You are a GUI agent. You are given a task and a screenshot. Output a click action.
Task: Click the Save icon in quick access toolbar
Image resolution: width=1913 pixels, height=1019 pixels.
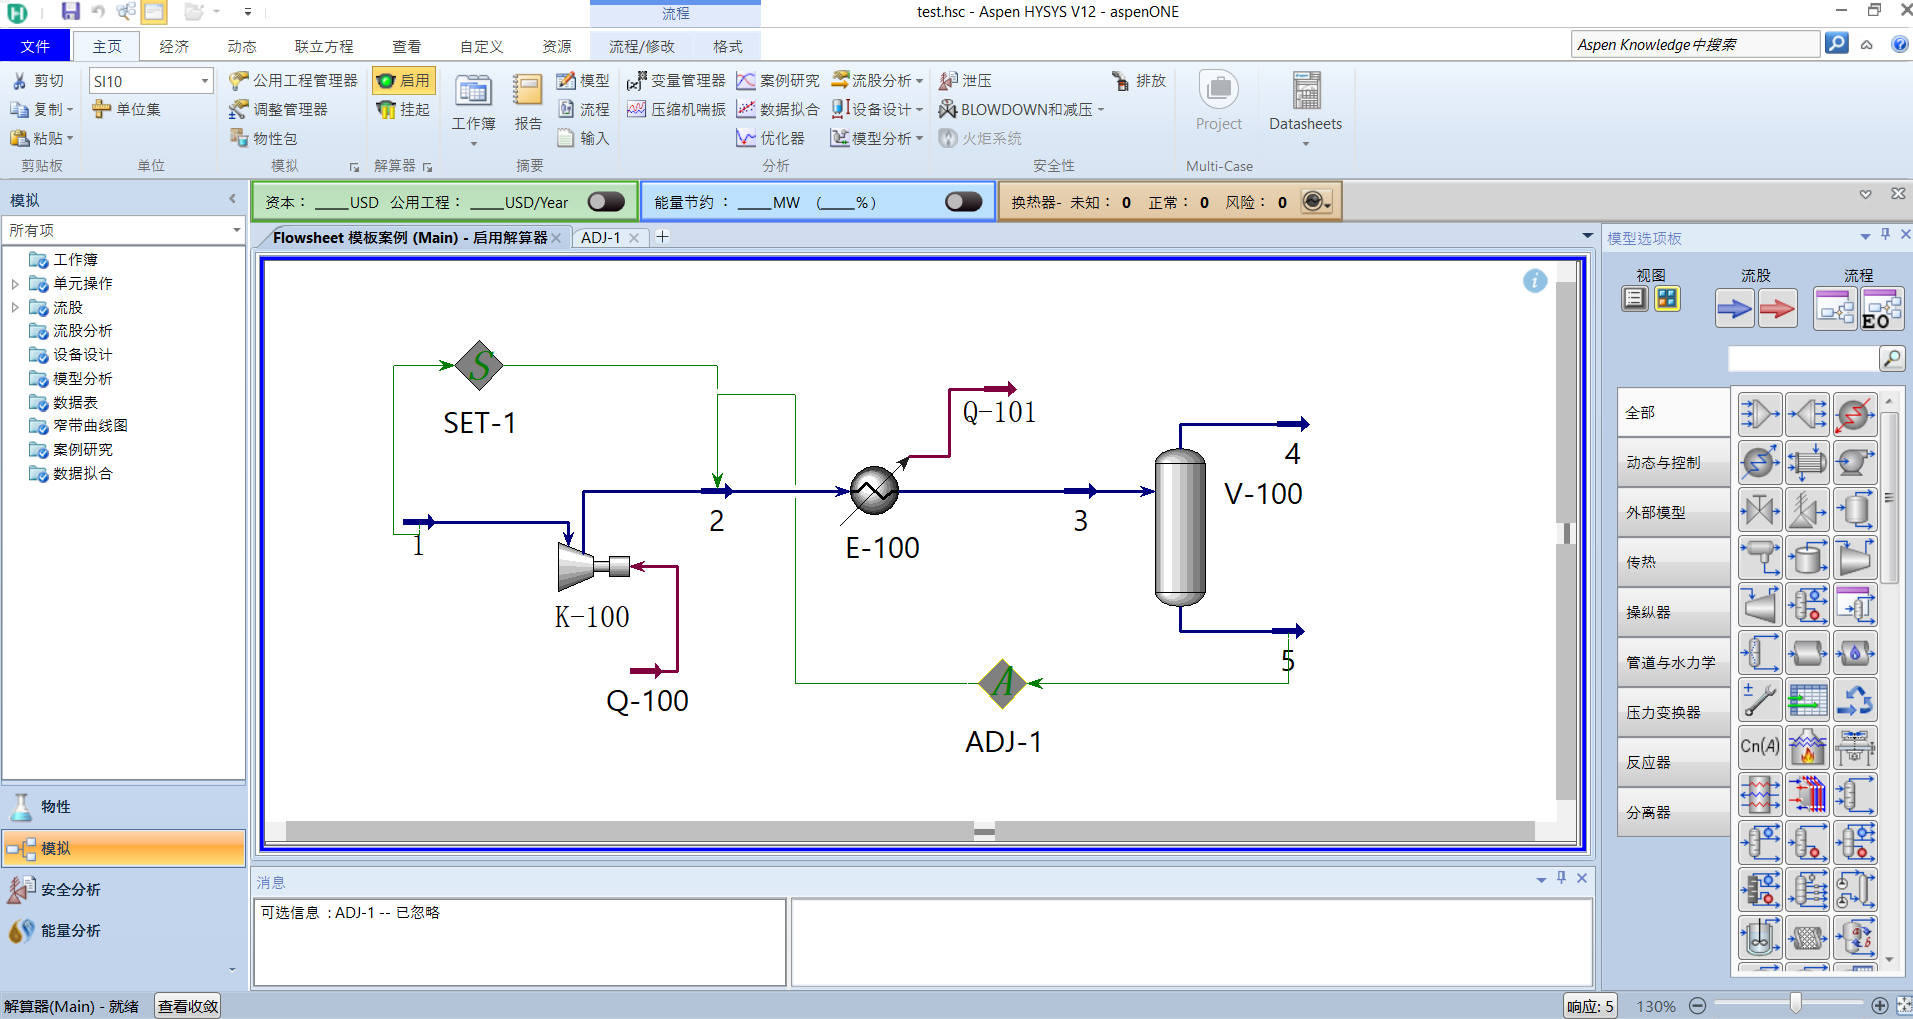(x=70, y=12)
